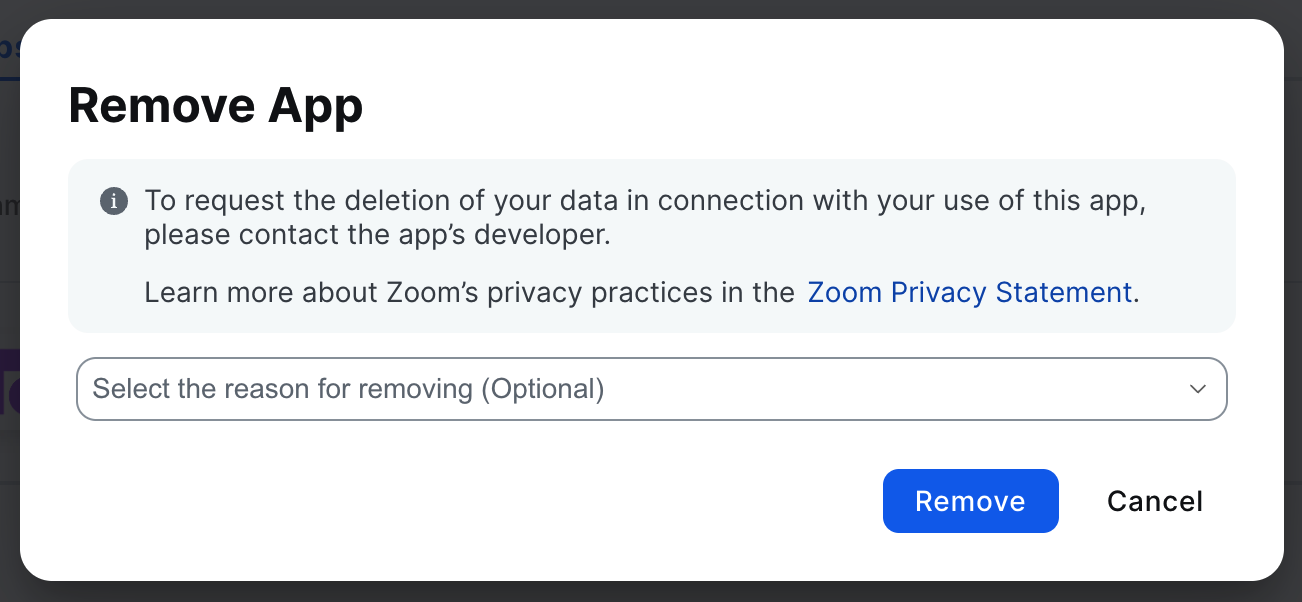Click the info icon beside the deletion notice

(114, 201)
